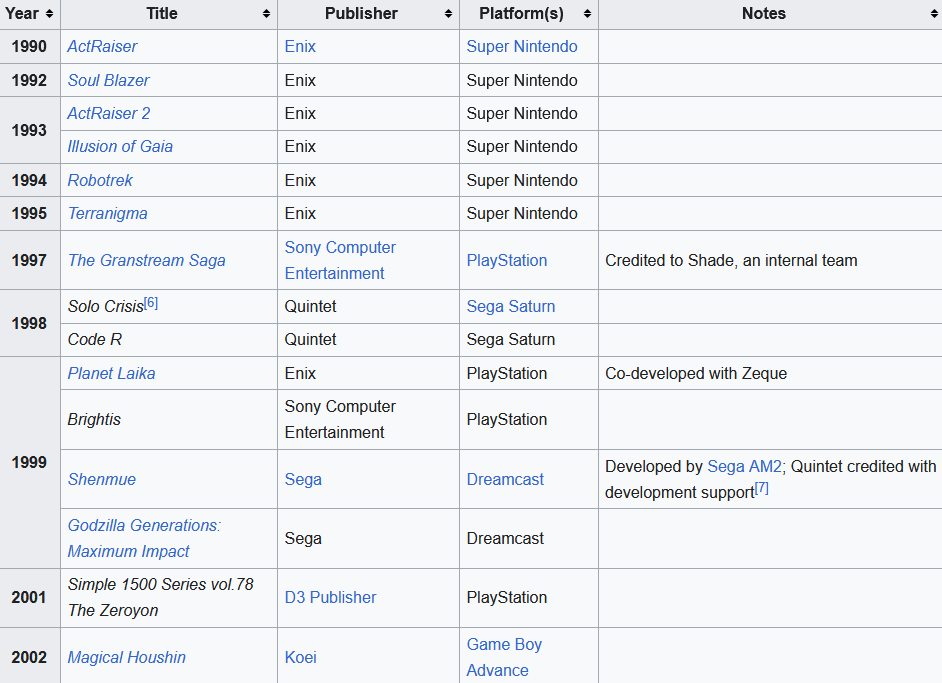Click the 1998 year cell

coord(30,323)
